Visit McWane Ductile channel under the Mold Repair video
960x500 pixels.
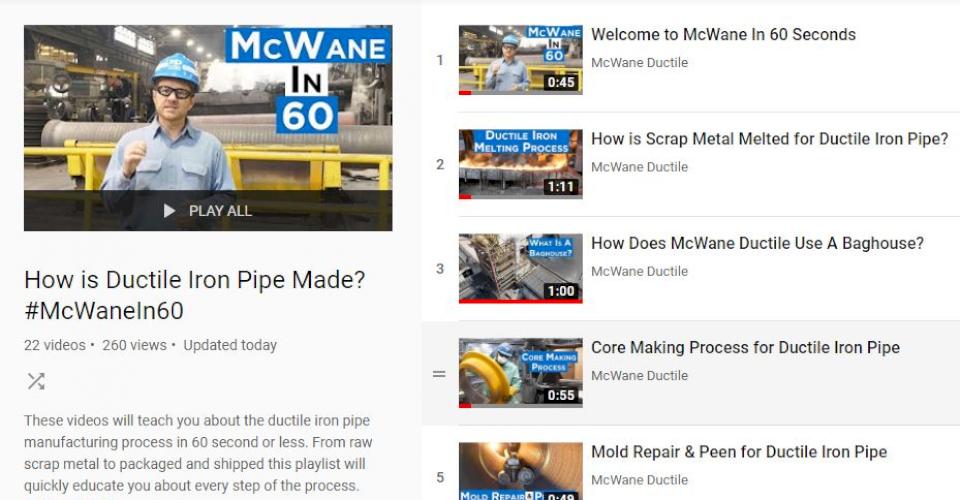[639, 480]
